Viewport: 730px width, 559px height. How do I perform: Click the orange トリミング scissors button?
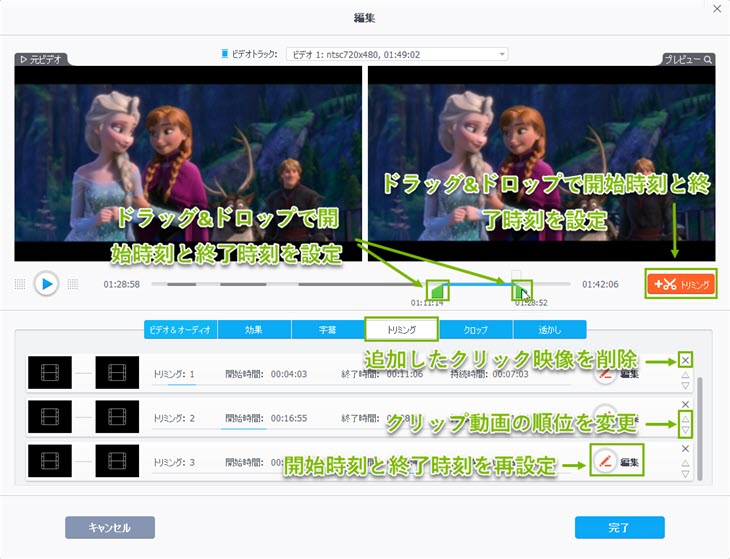pos(681,284)
